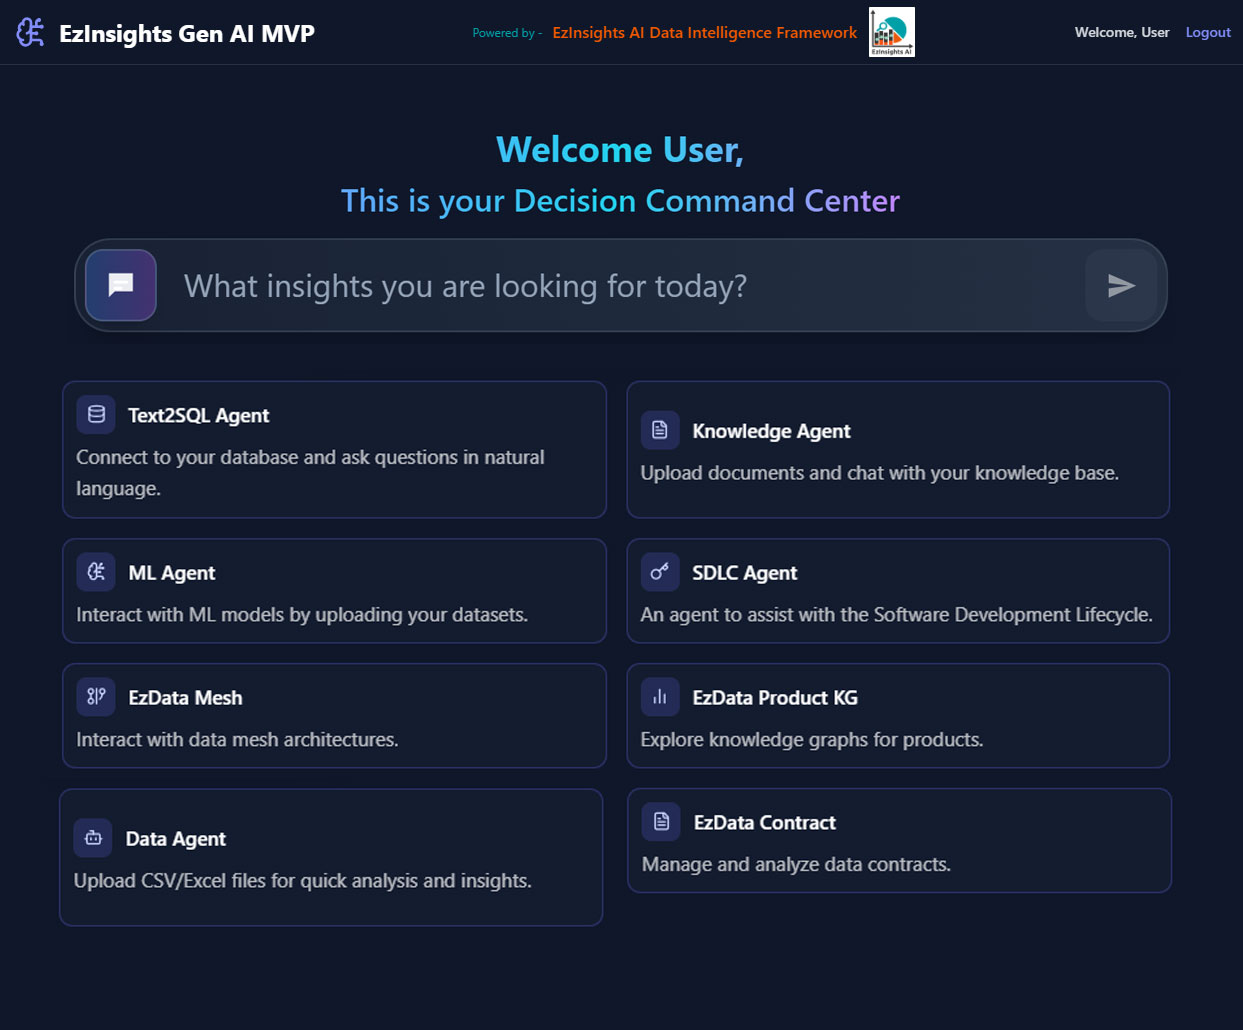Click the chat bubble icon in search bar
The image size is (1243, 1030).
(x=121, y=285)
